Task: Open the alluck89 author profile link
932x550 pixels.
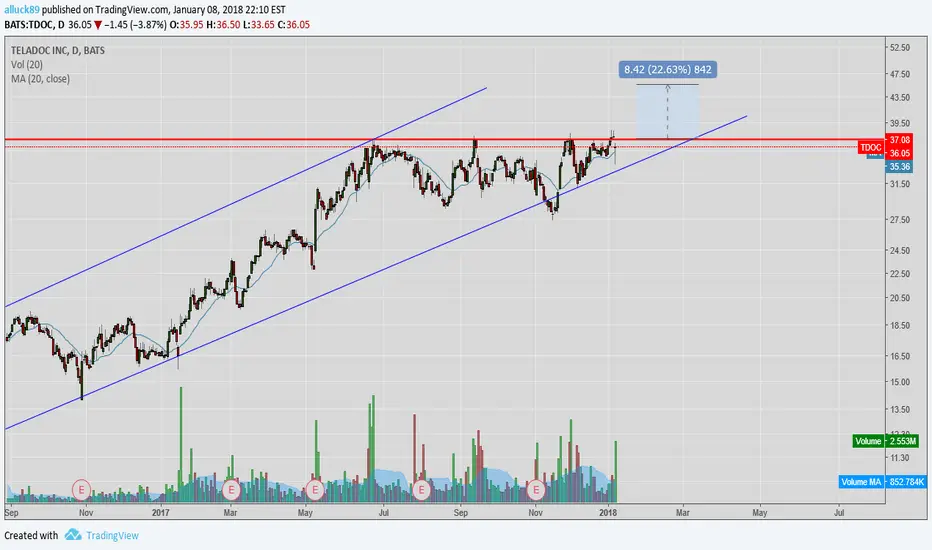Action: [21, 10]
